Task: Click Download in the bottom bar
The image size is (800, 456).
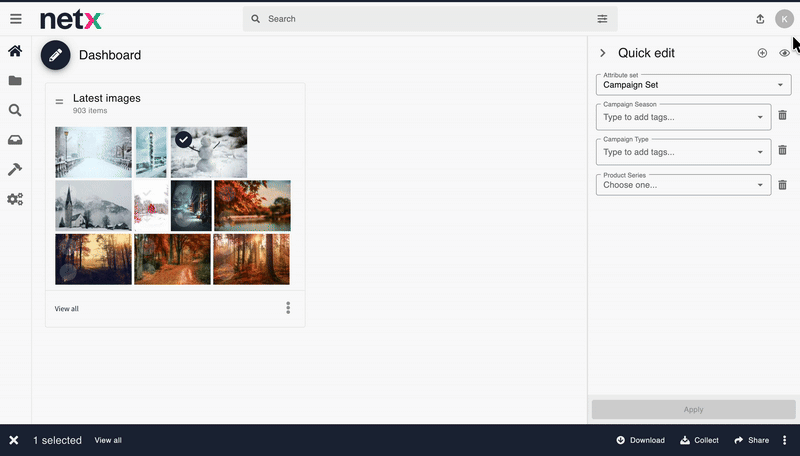Action: 641,440
